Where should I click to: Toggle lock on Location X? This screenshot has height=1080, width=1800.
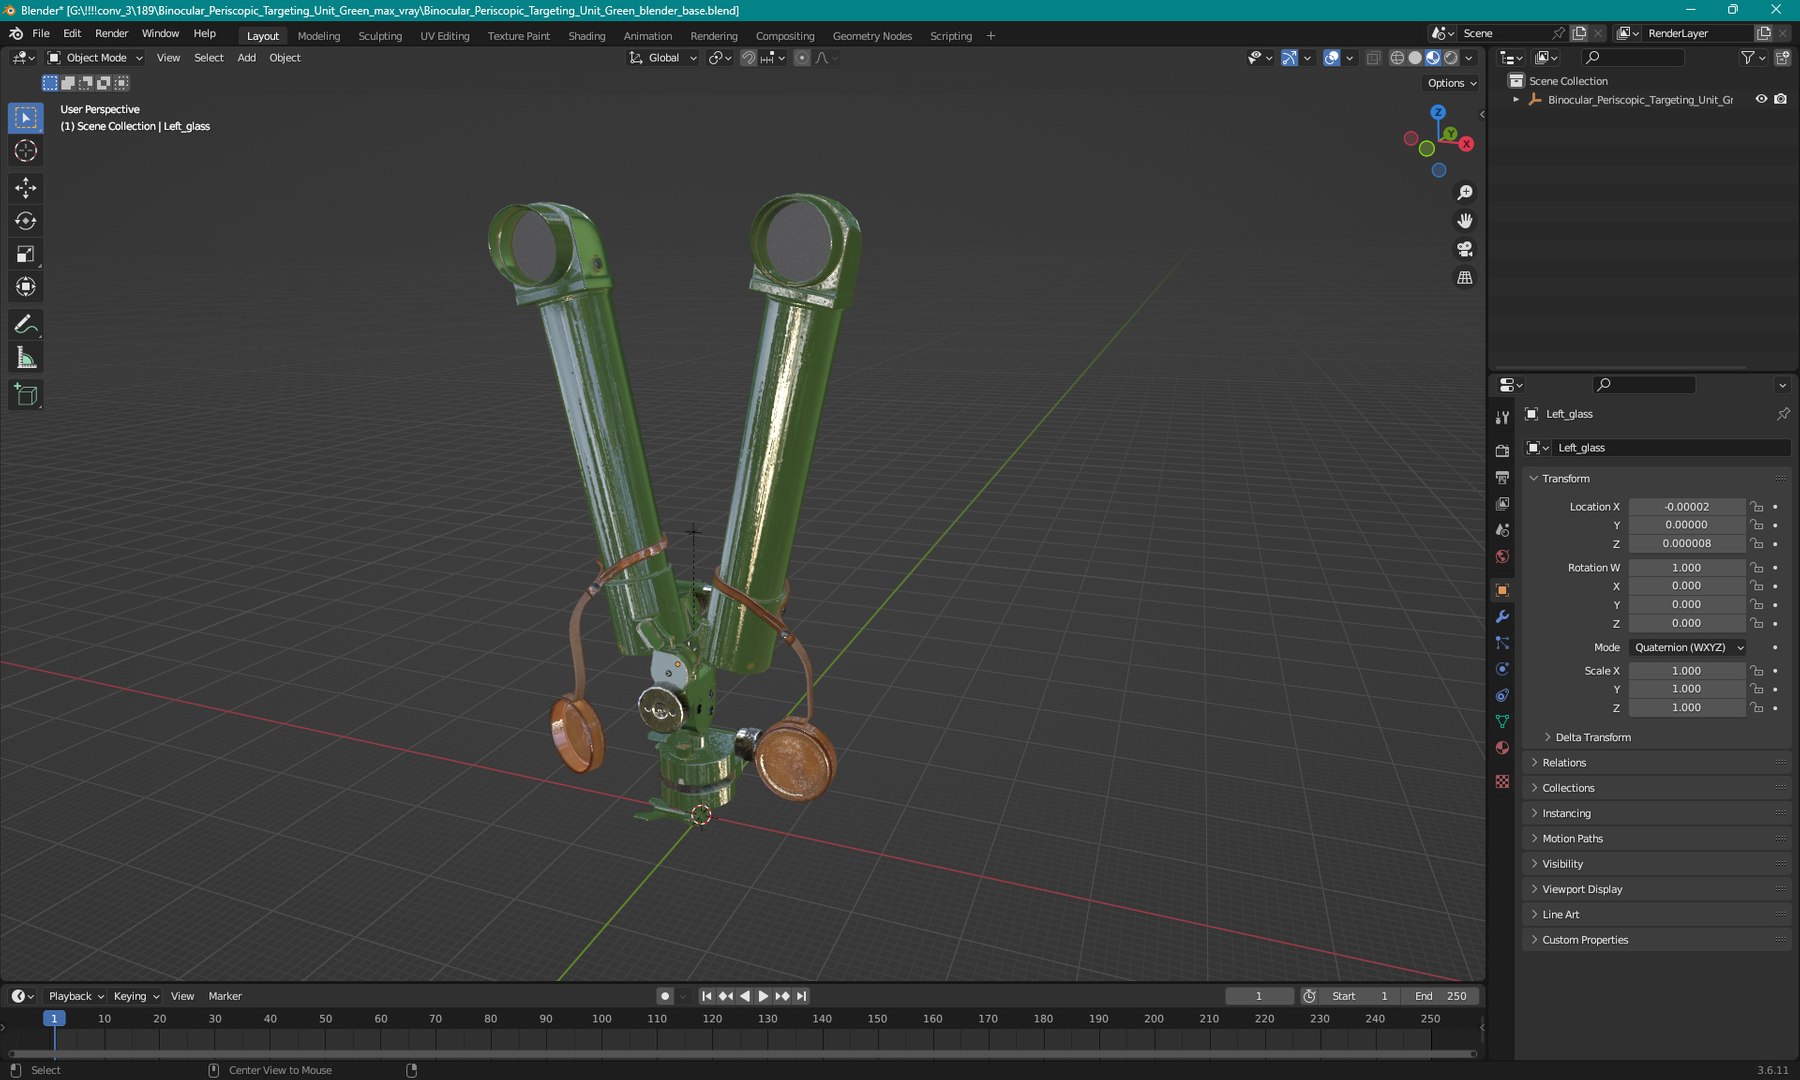[x=1757, y=507]
